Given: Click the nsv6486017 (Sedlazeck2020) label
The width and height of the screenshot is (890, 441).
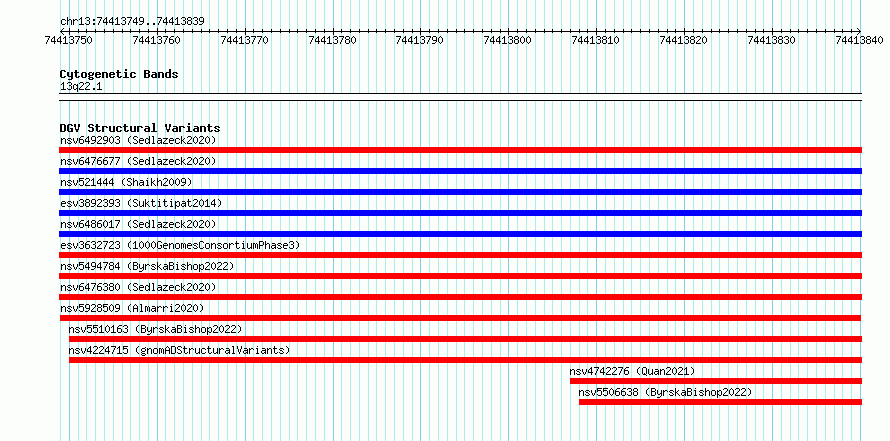Looking at the screenshot, I should tap(138, 224).
